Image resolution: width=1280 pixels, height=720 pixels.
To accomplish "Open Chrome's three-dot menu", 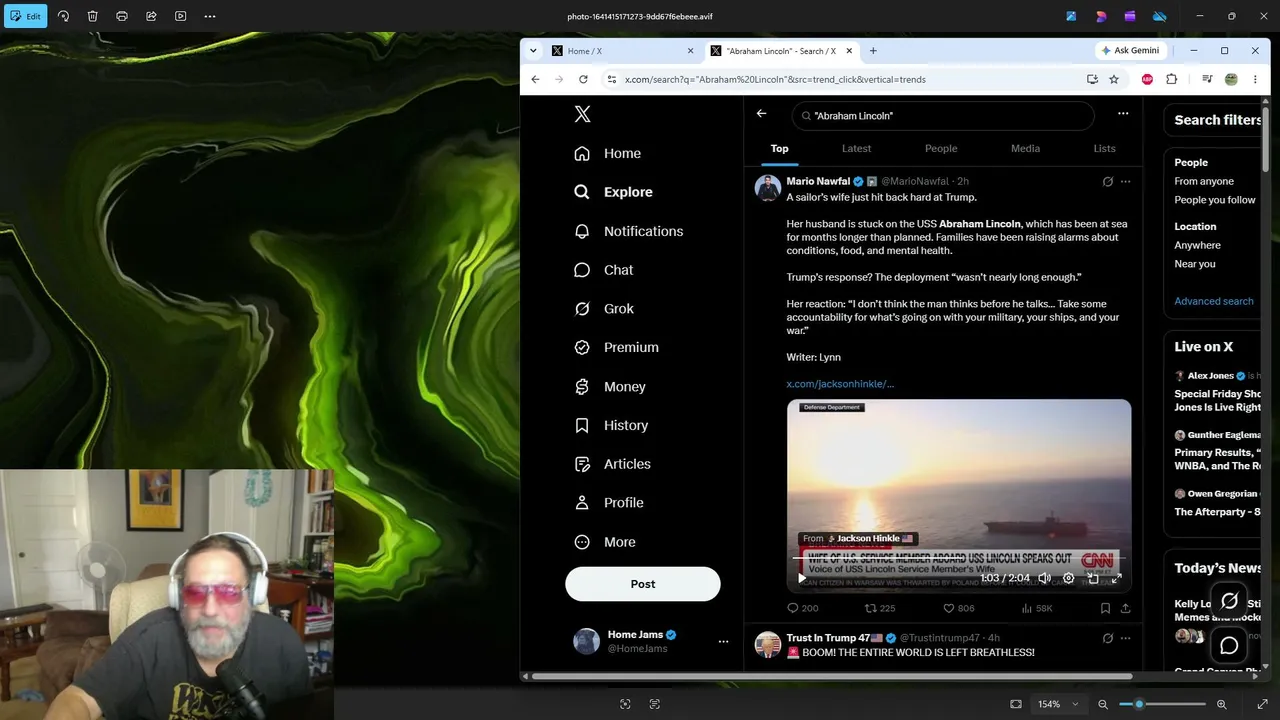I will 1255,79.
